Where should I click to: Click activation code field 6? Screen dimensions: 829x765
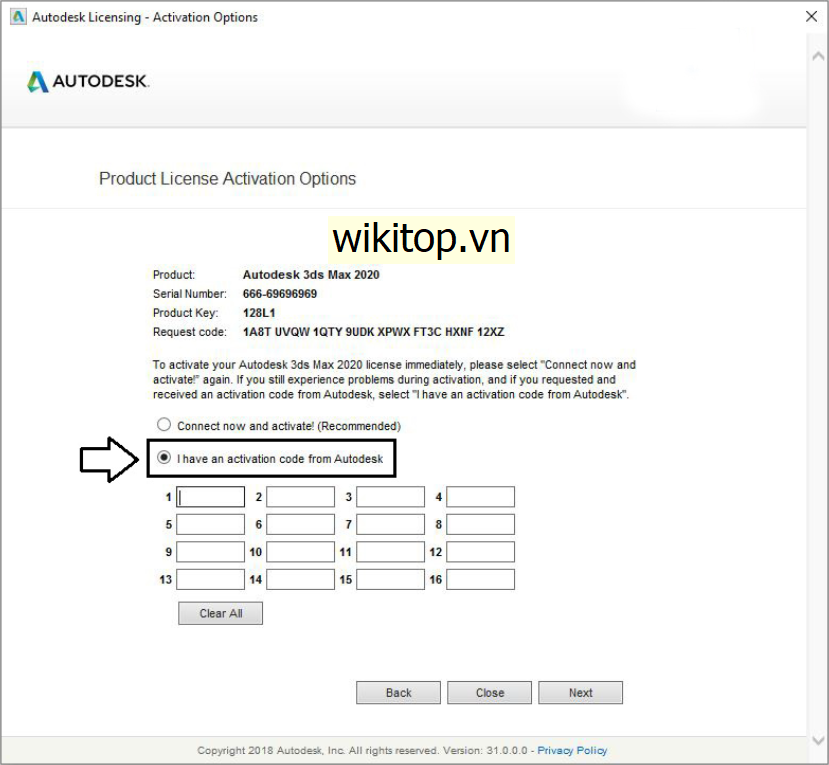[x=301, y=525]
